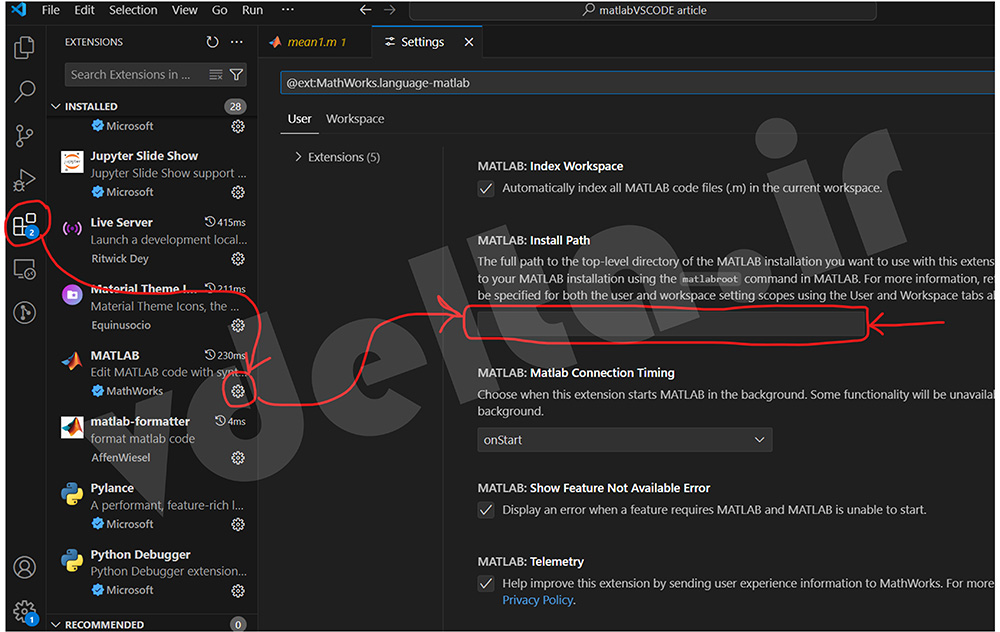Open the matlab-formatter manage gear

(238, 457)
